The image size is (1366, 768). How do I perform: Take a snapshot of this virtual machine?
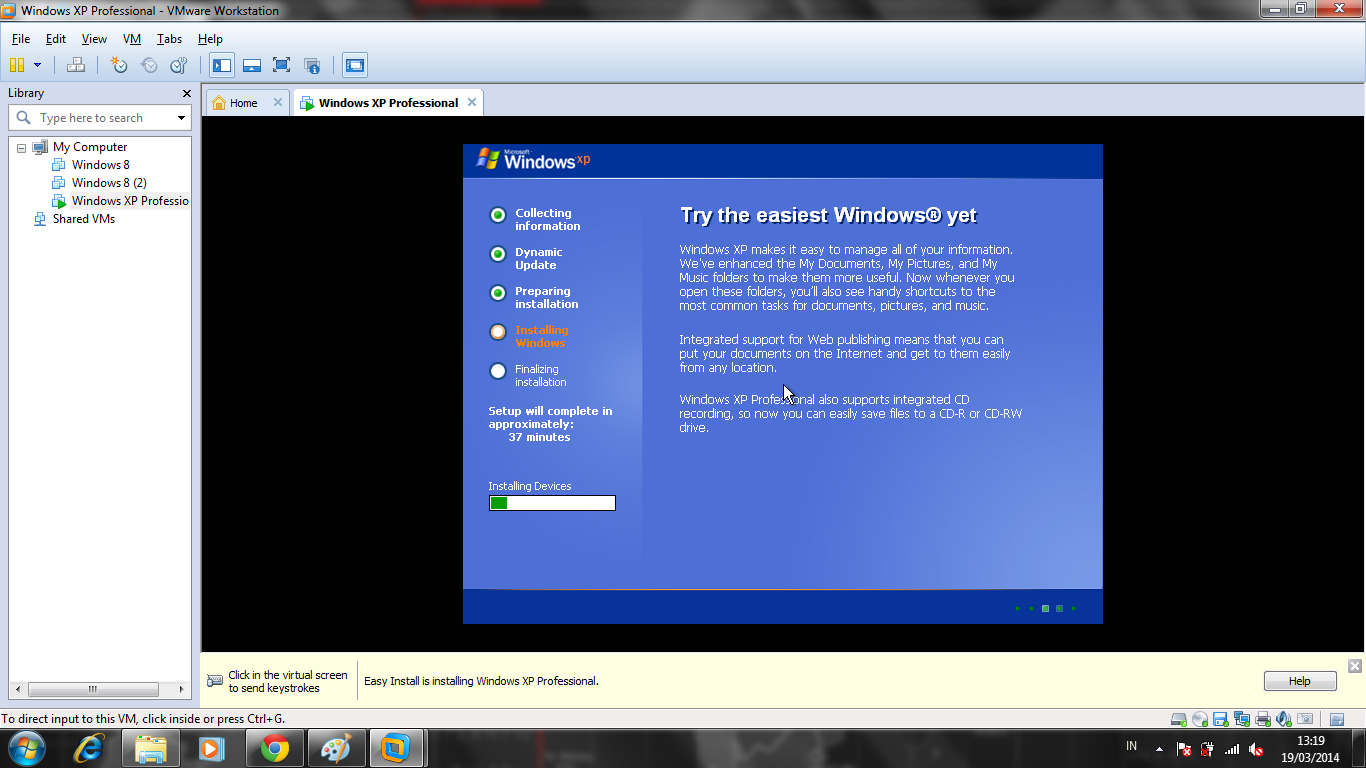(x=119, y=65)
